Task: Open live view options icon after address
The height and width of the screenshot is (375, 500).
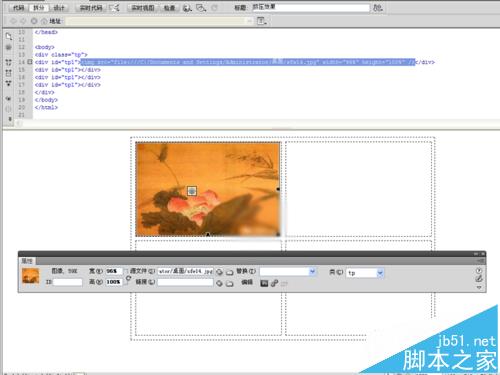Action: 262,21
